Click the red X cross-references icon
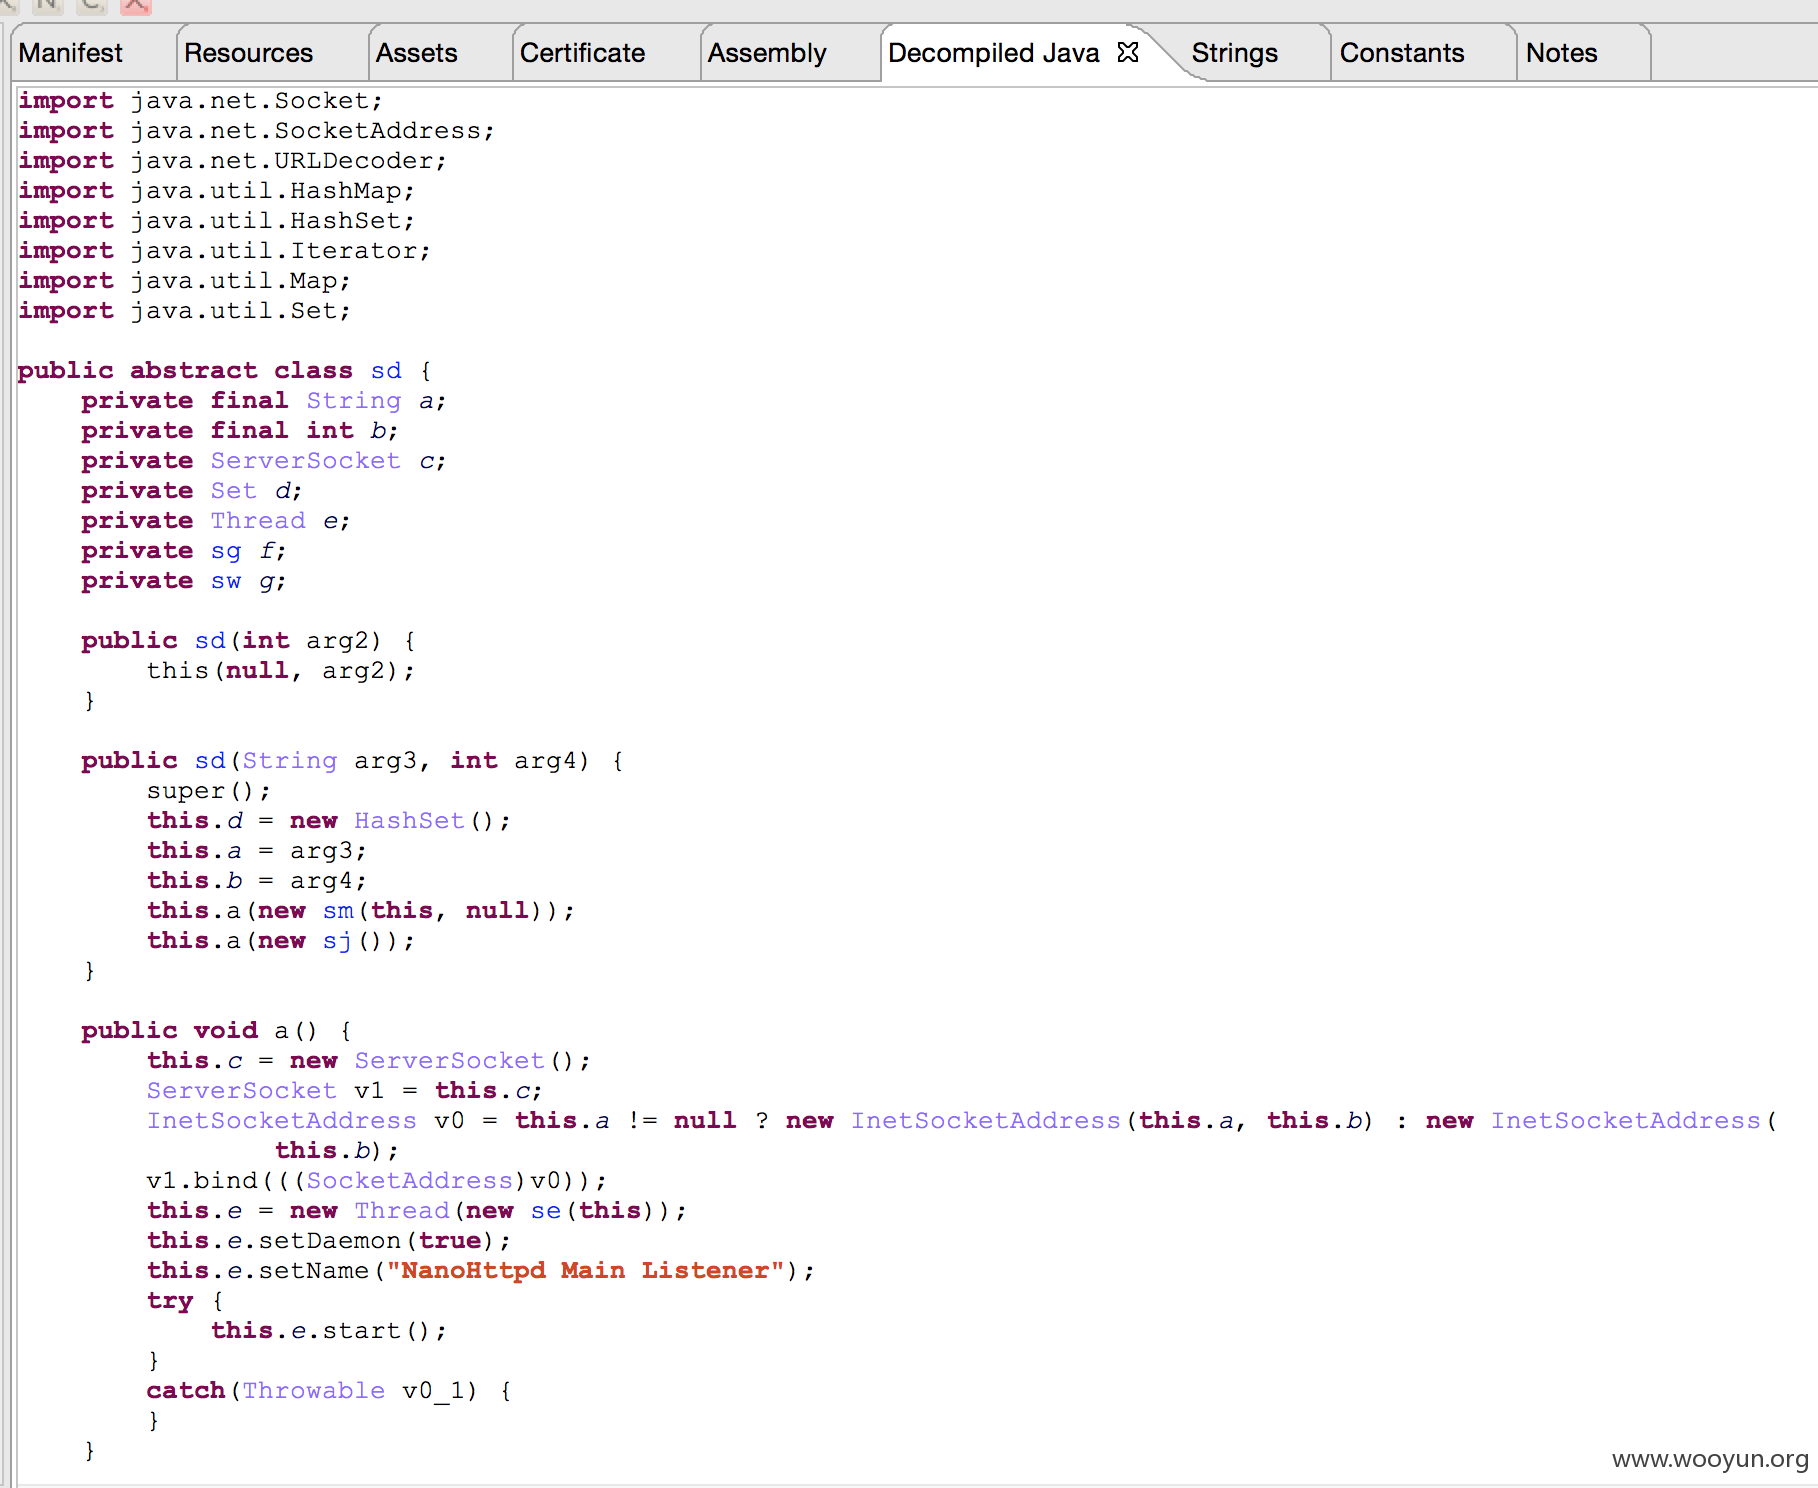 click(135, 5)
